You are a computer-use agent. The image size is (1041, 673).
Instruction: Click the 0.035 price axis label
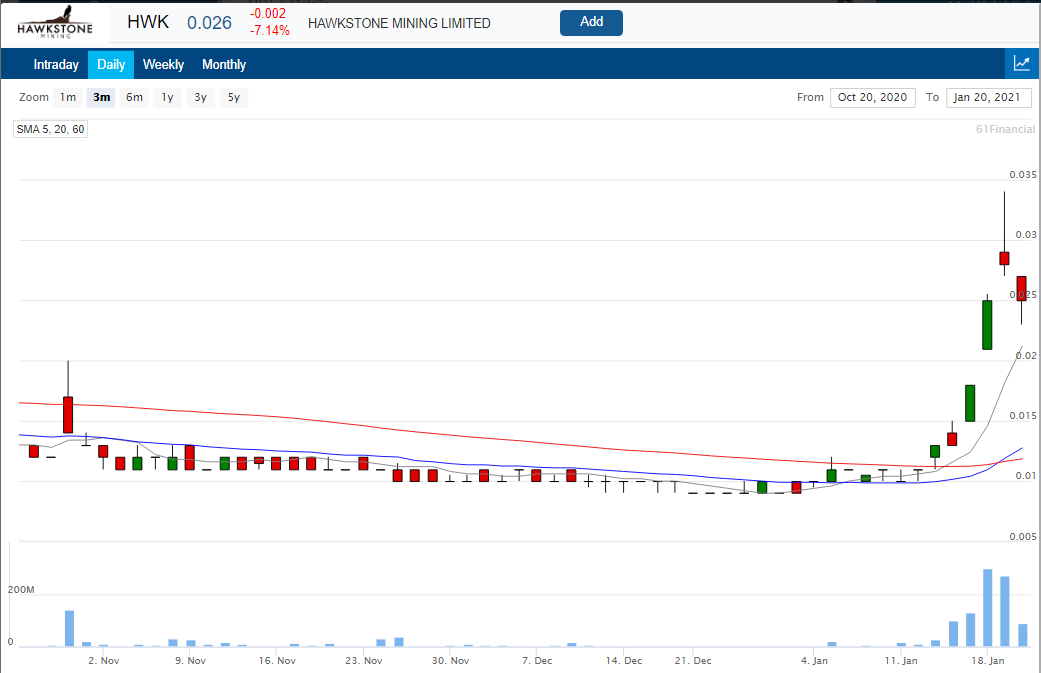(1022, 175)
